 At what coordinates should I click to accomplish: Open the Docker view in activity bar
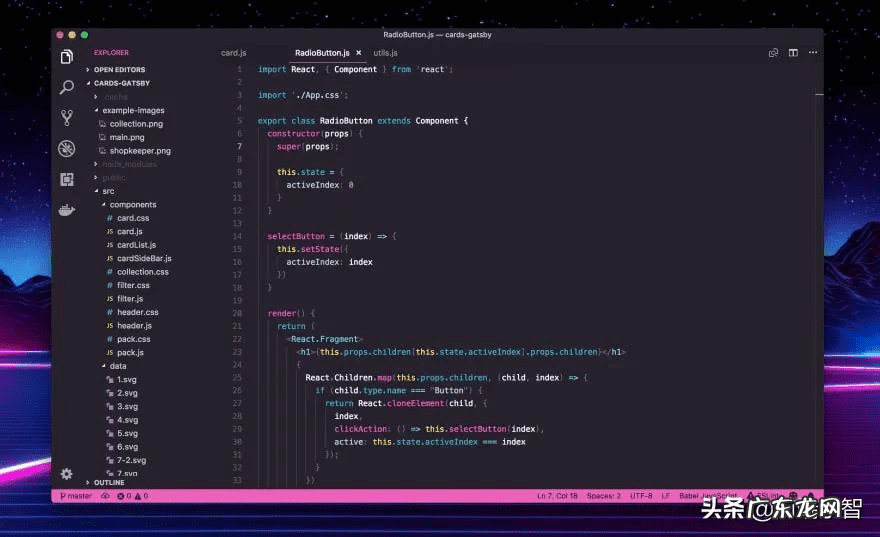point(67,210)
